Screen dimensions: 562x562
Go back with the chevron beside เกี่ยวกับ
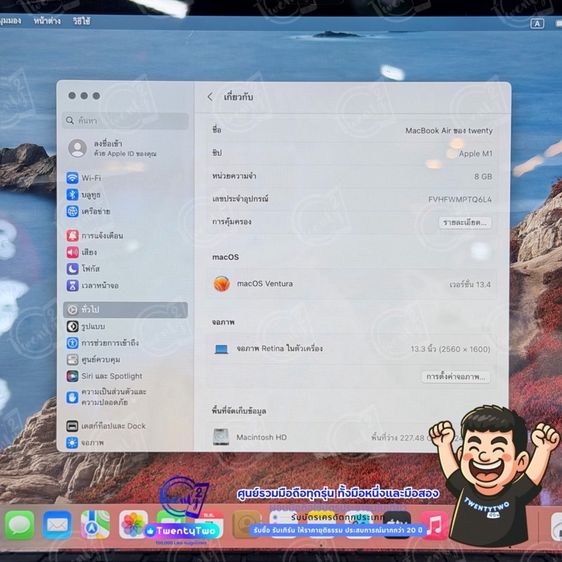[210, 97]
